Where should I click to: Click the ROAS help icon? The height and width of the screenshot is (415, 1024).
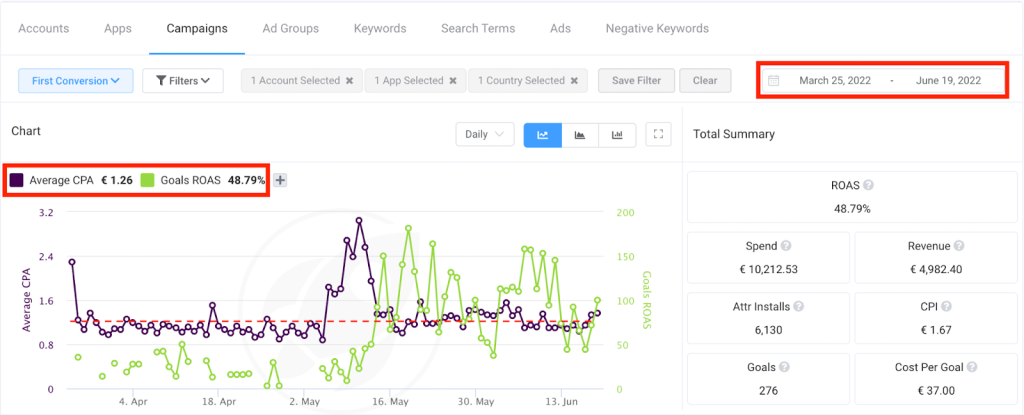[x=868, y=186]
